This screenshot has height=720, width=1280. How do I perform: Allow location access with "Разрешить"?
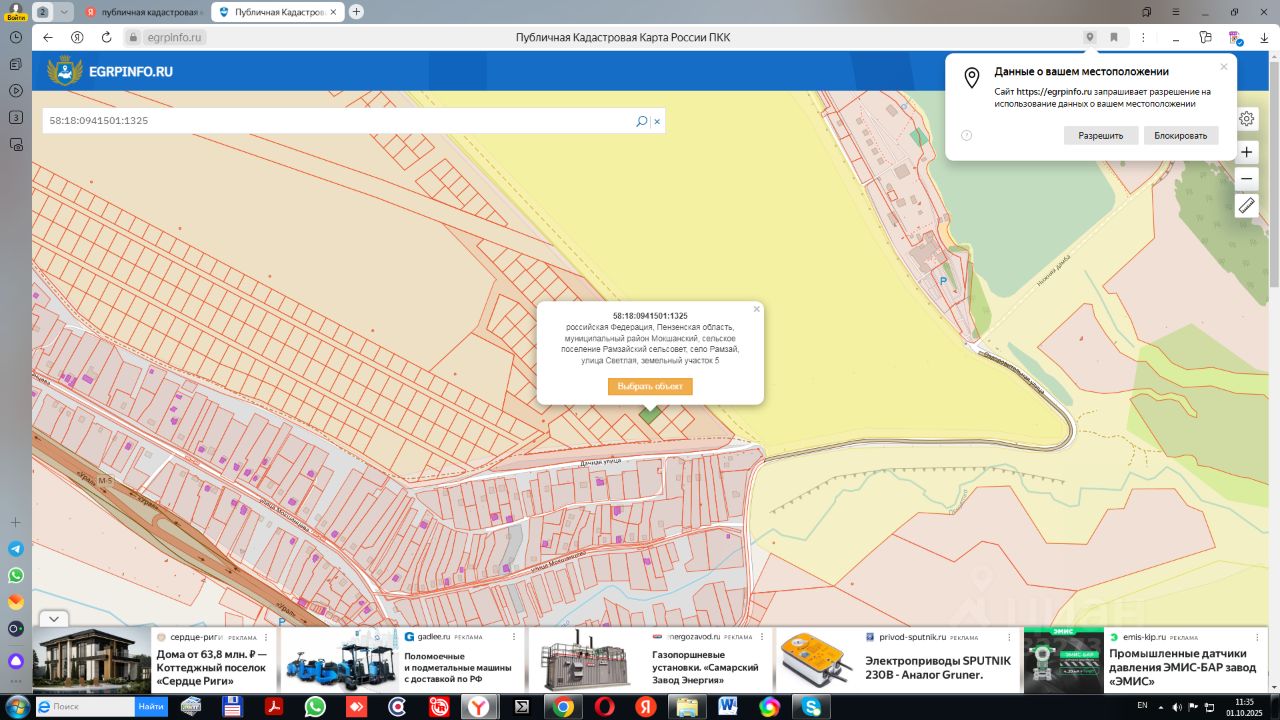pos(1100,135)
